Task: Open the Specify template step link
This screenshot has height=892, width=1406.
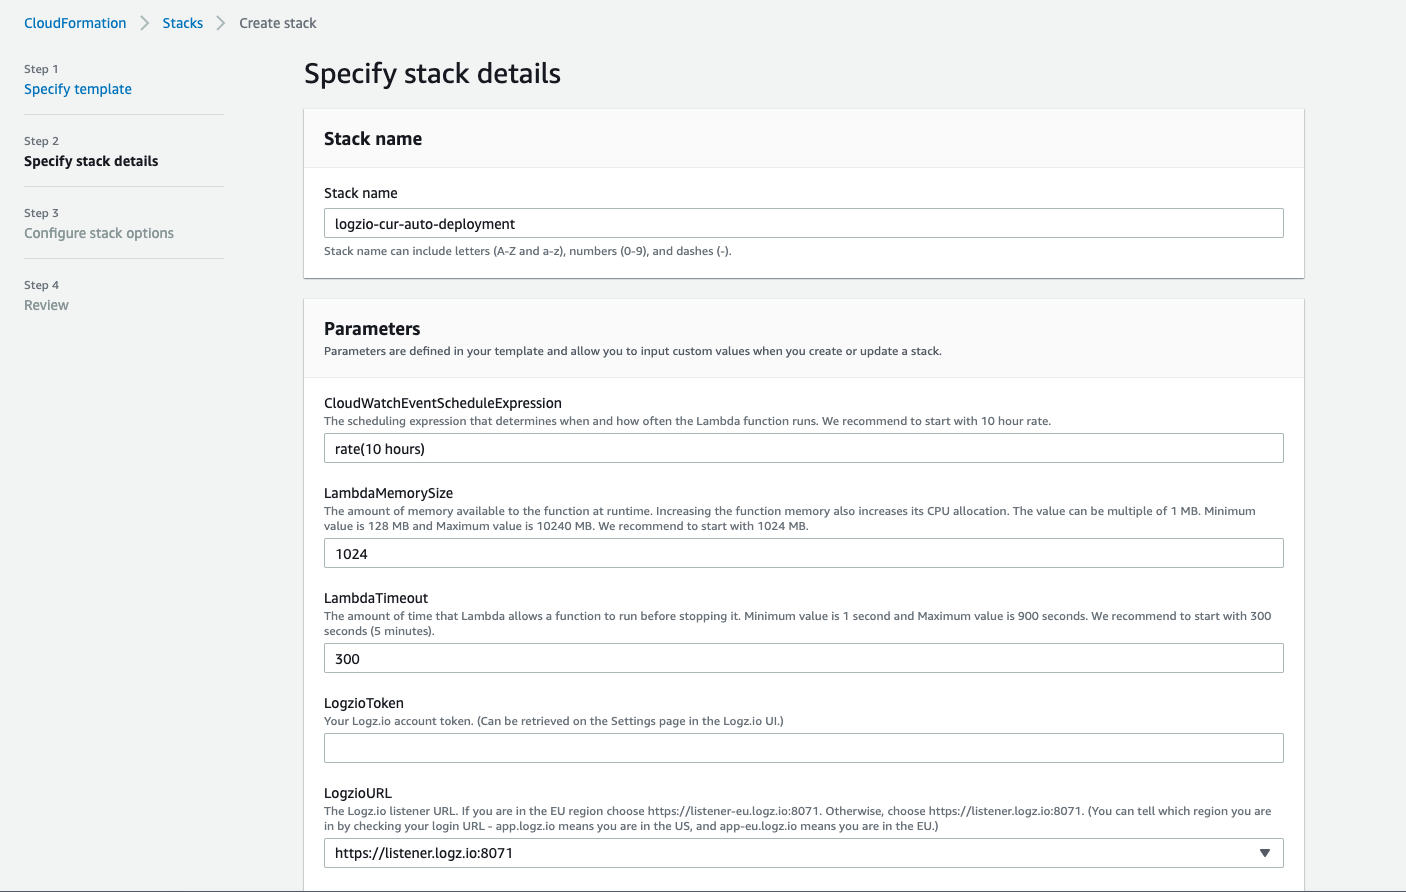Action: click(x=78, y=89)
